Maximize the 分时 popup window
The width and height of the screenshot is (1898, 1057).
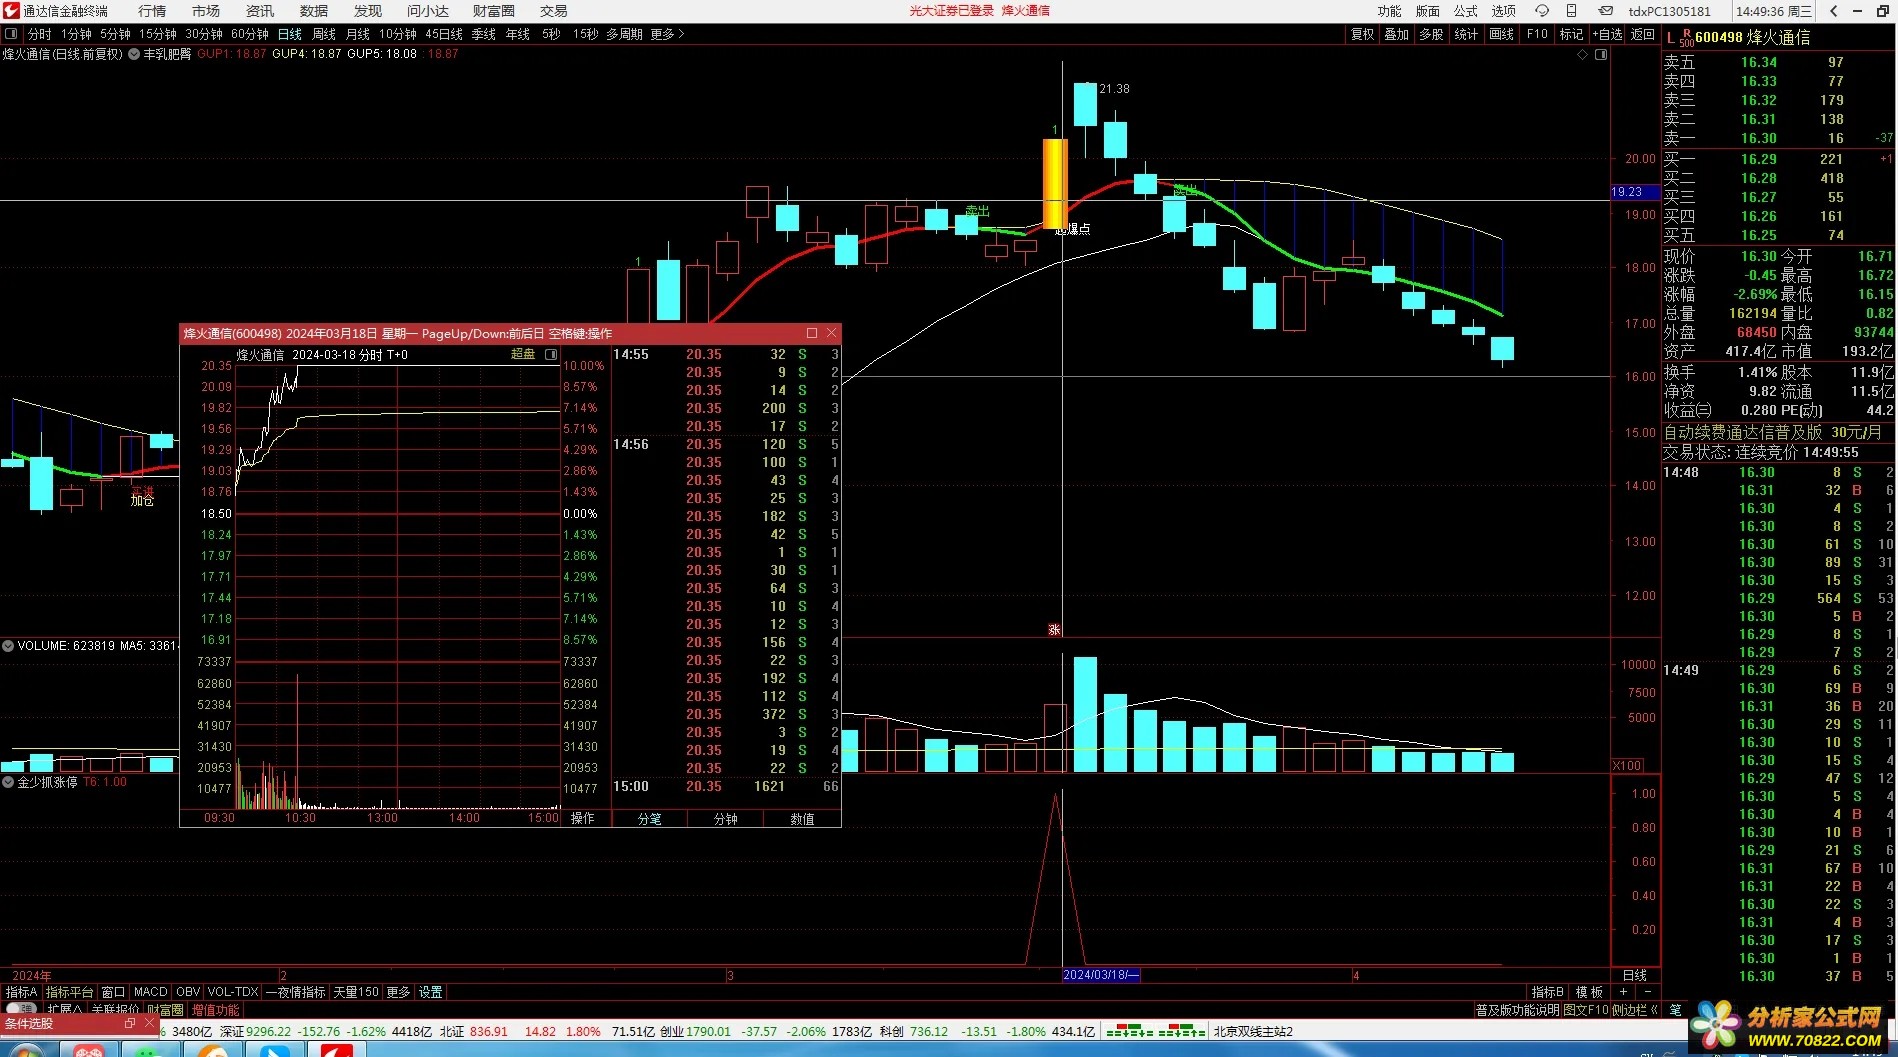pos(812,333)
